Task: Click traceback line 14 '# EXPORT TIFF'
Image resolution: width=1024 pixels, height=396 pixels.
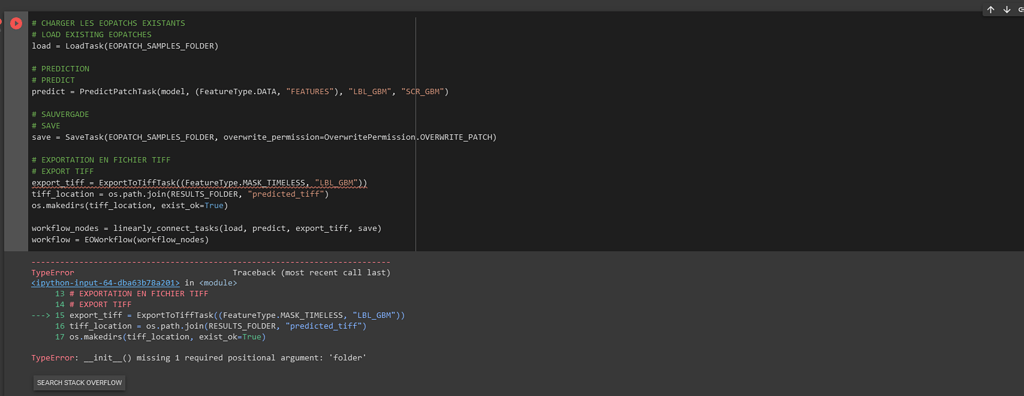Action: pyautogui.click(x=93, y=305)
